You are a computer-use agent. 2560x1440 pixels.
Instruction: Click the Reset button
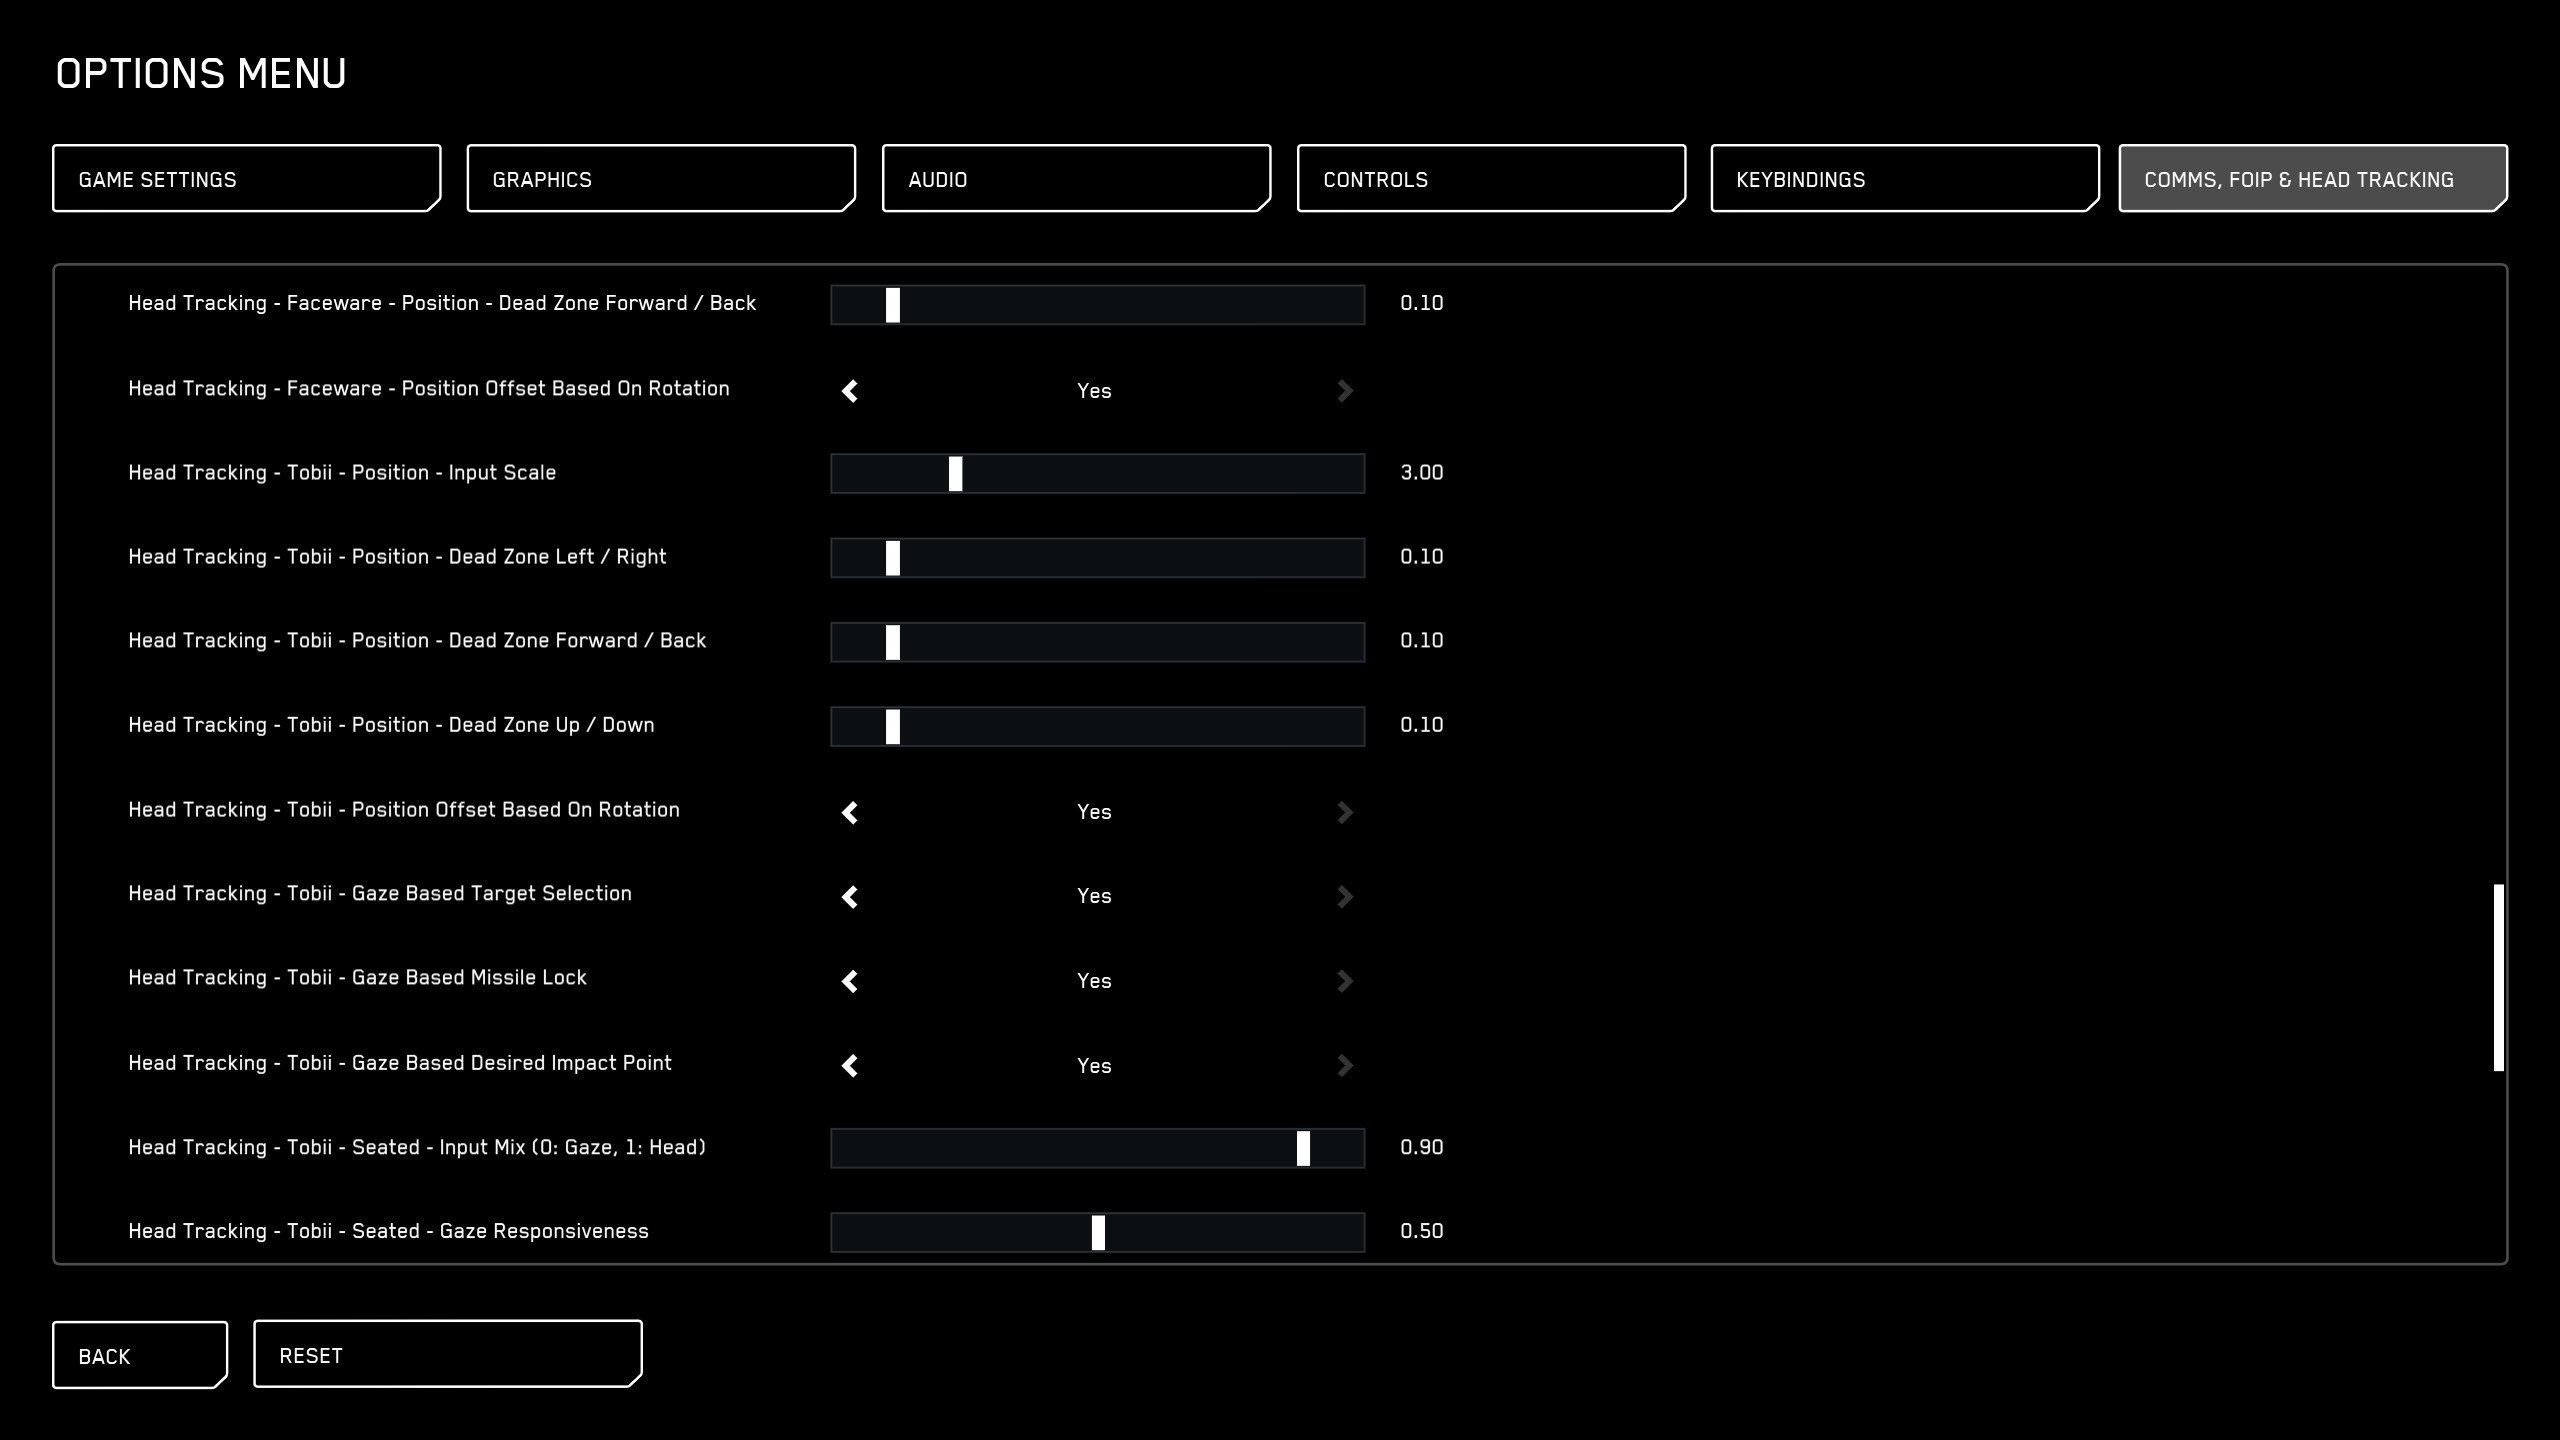pyautogui.click(x=448, y=1354)
